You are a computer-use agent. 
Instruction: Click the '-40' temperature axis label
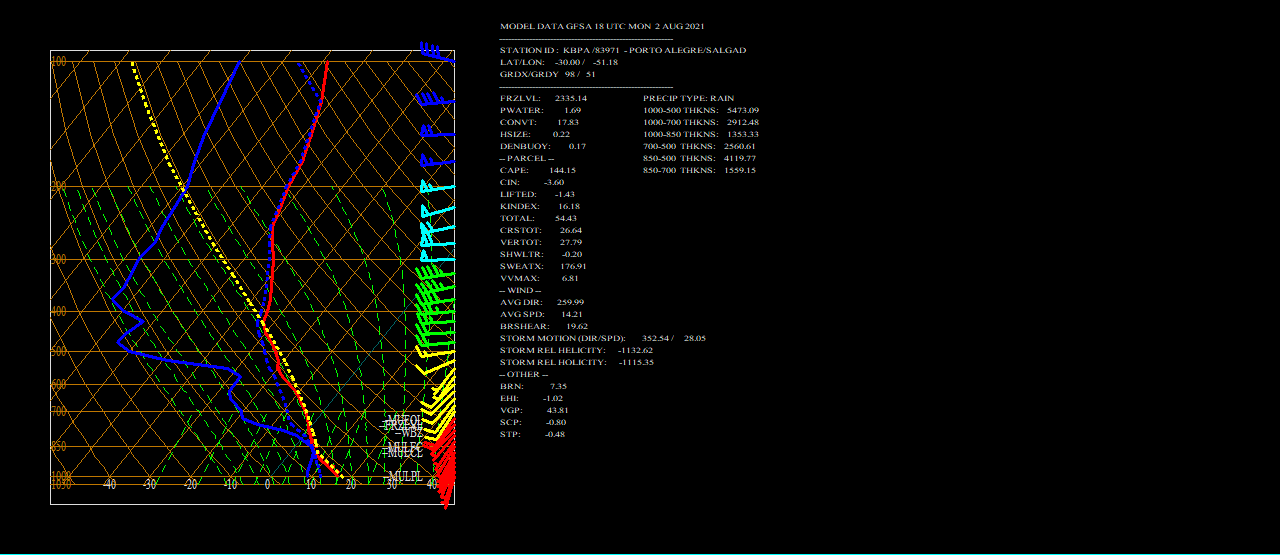(109, 485)
